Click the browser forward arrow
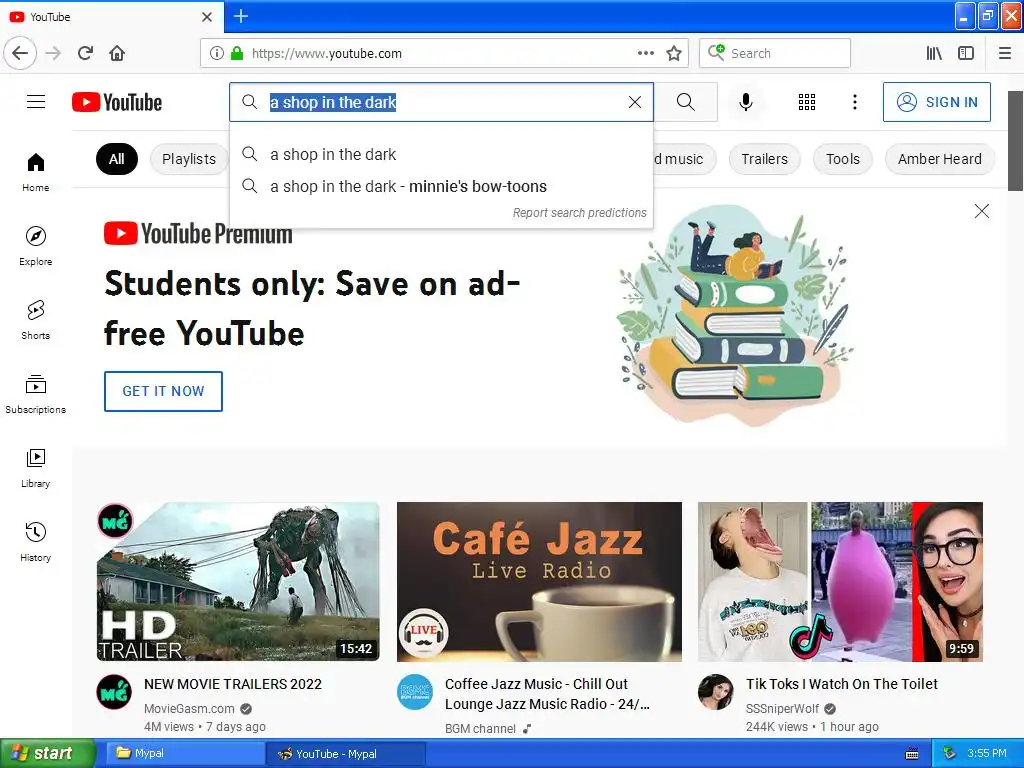Viewport: 1024px width, 768px height. 54,53
